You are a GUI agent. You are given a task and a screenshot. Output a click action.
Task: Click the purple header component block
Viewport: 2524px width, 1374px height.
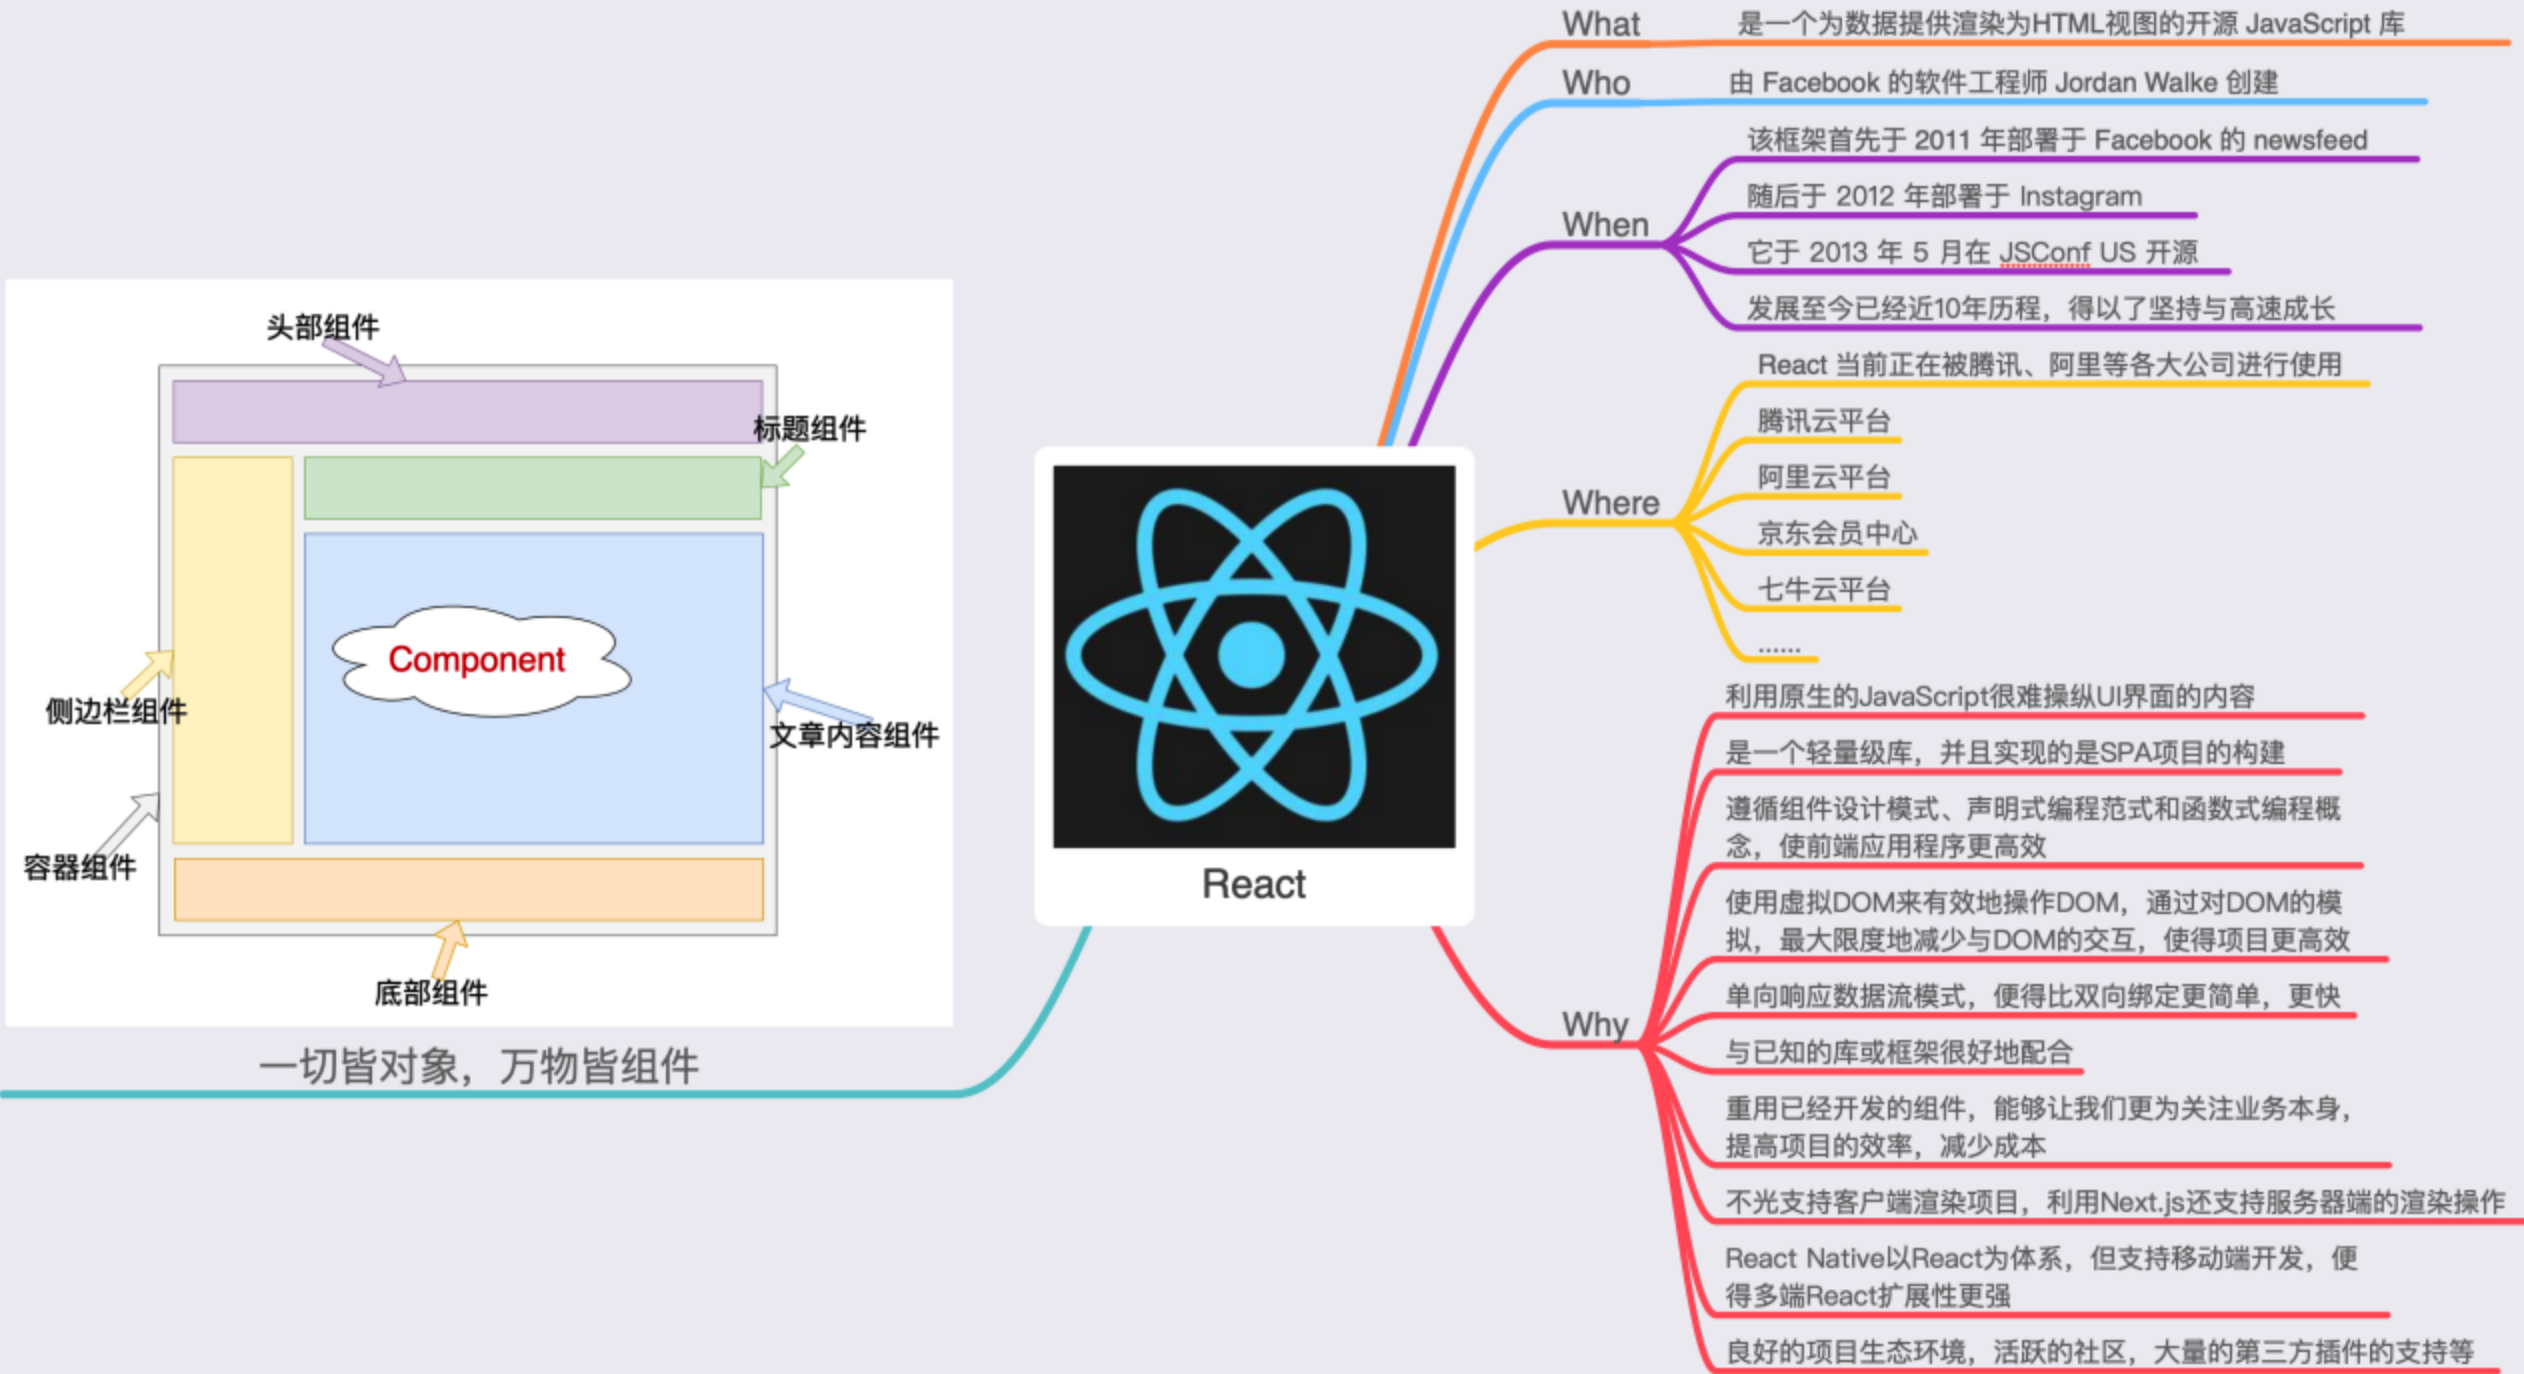tap(467, 411)
